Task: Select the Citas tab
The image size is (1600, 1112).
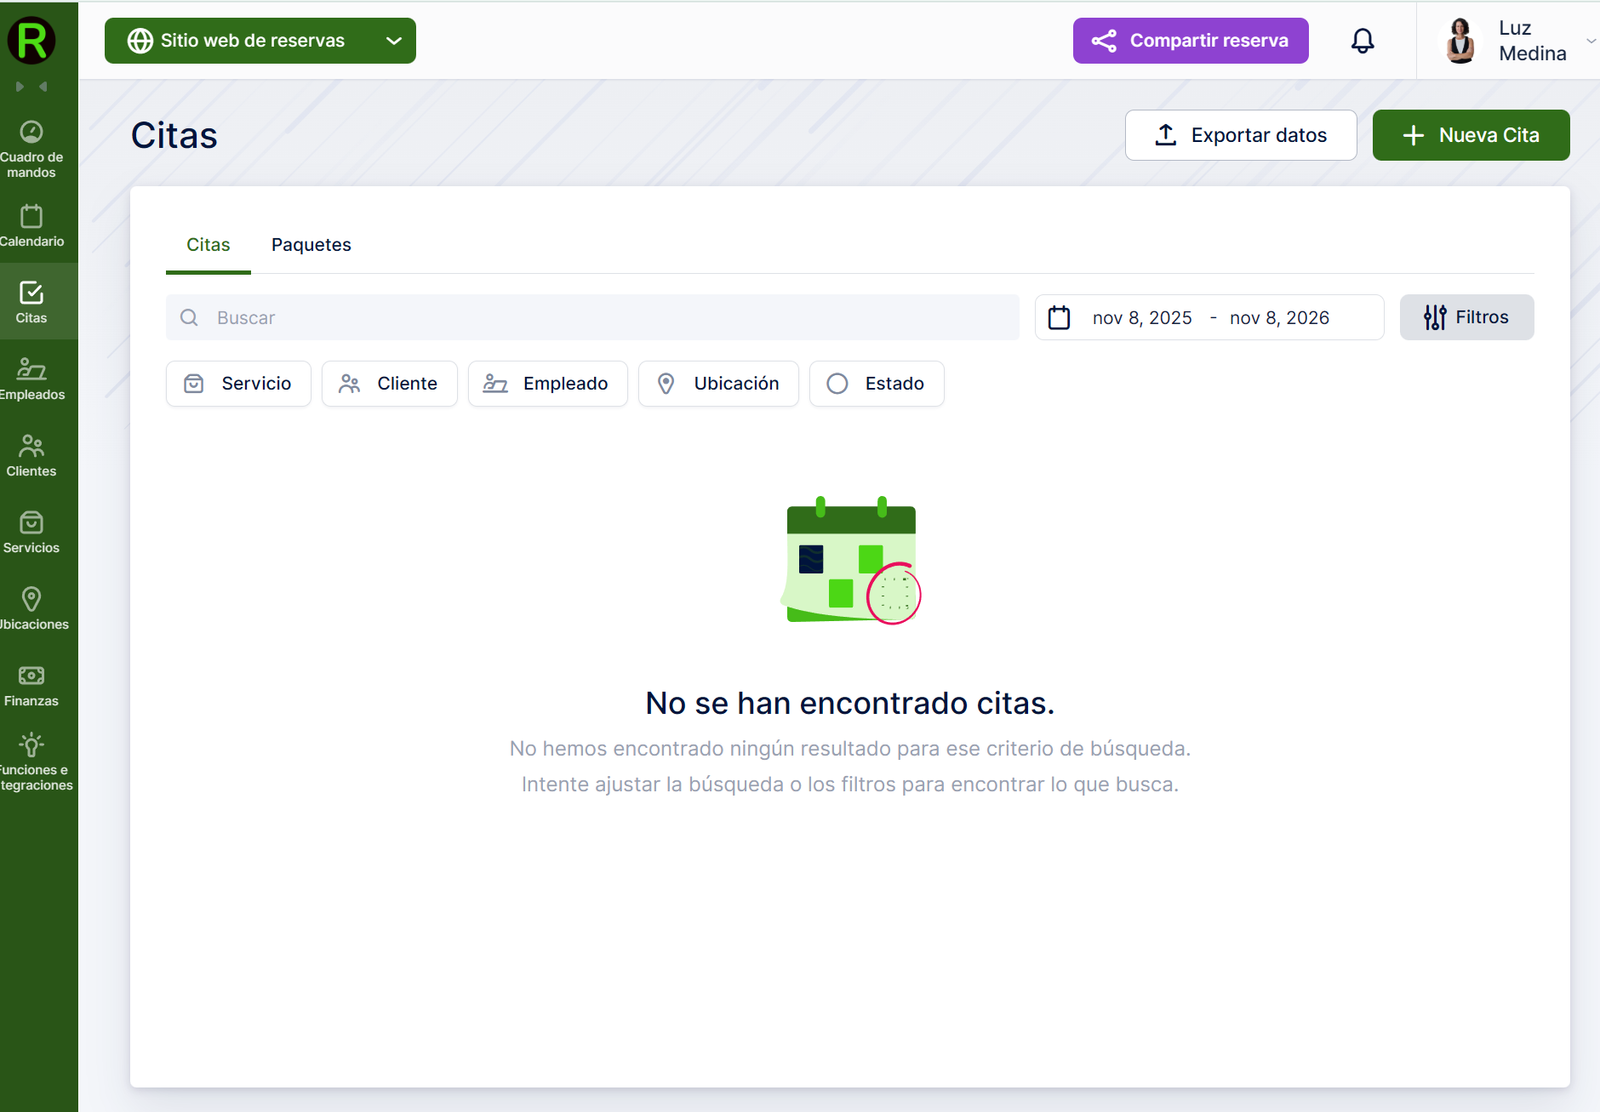Action: tap(208, 245)
